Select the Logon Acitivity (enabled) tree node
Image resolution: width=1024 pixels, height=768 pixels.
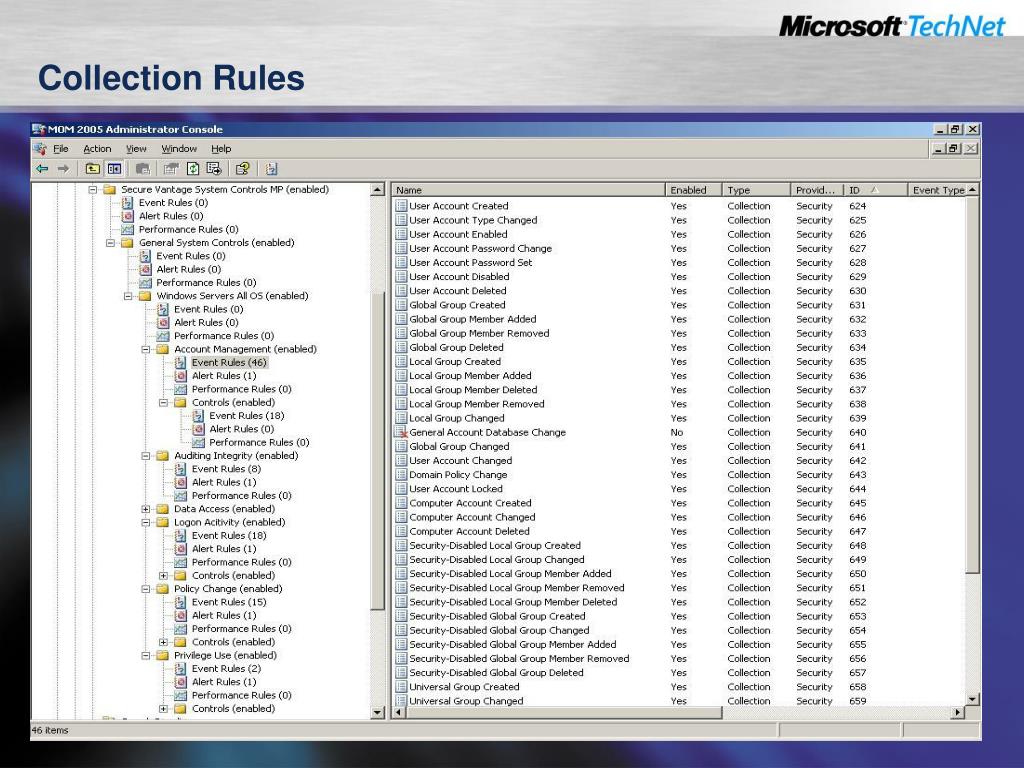point(229,522)
